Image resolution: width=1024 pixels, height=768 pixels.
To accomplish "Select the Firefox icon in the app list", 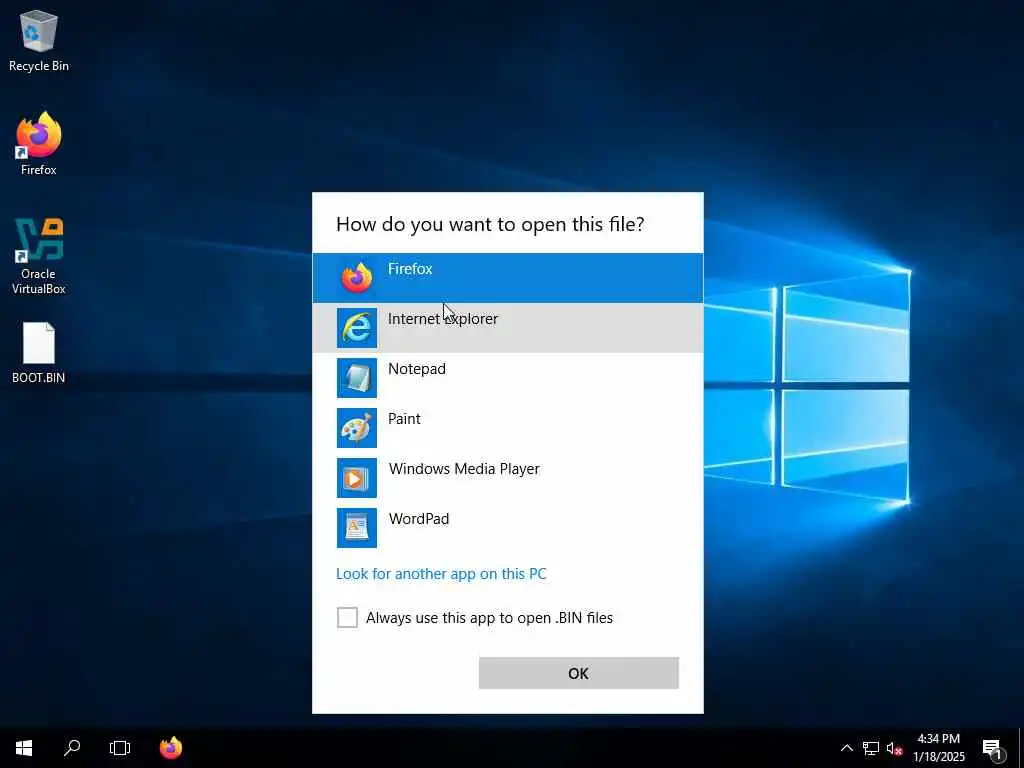I will [357, 278].
